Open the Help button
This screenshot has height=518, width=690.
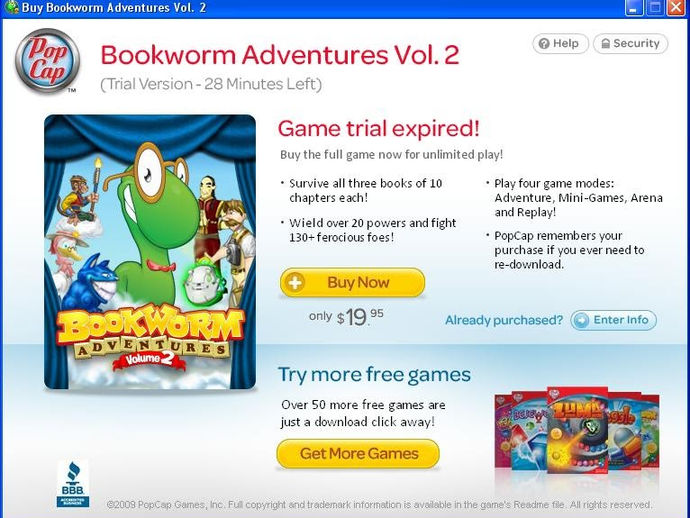click(560, 44)
